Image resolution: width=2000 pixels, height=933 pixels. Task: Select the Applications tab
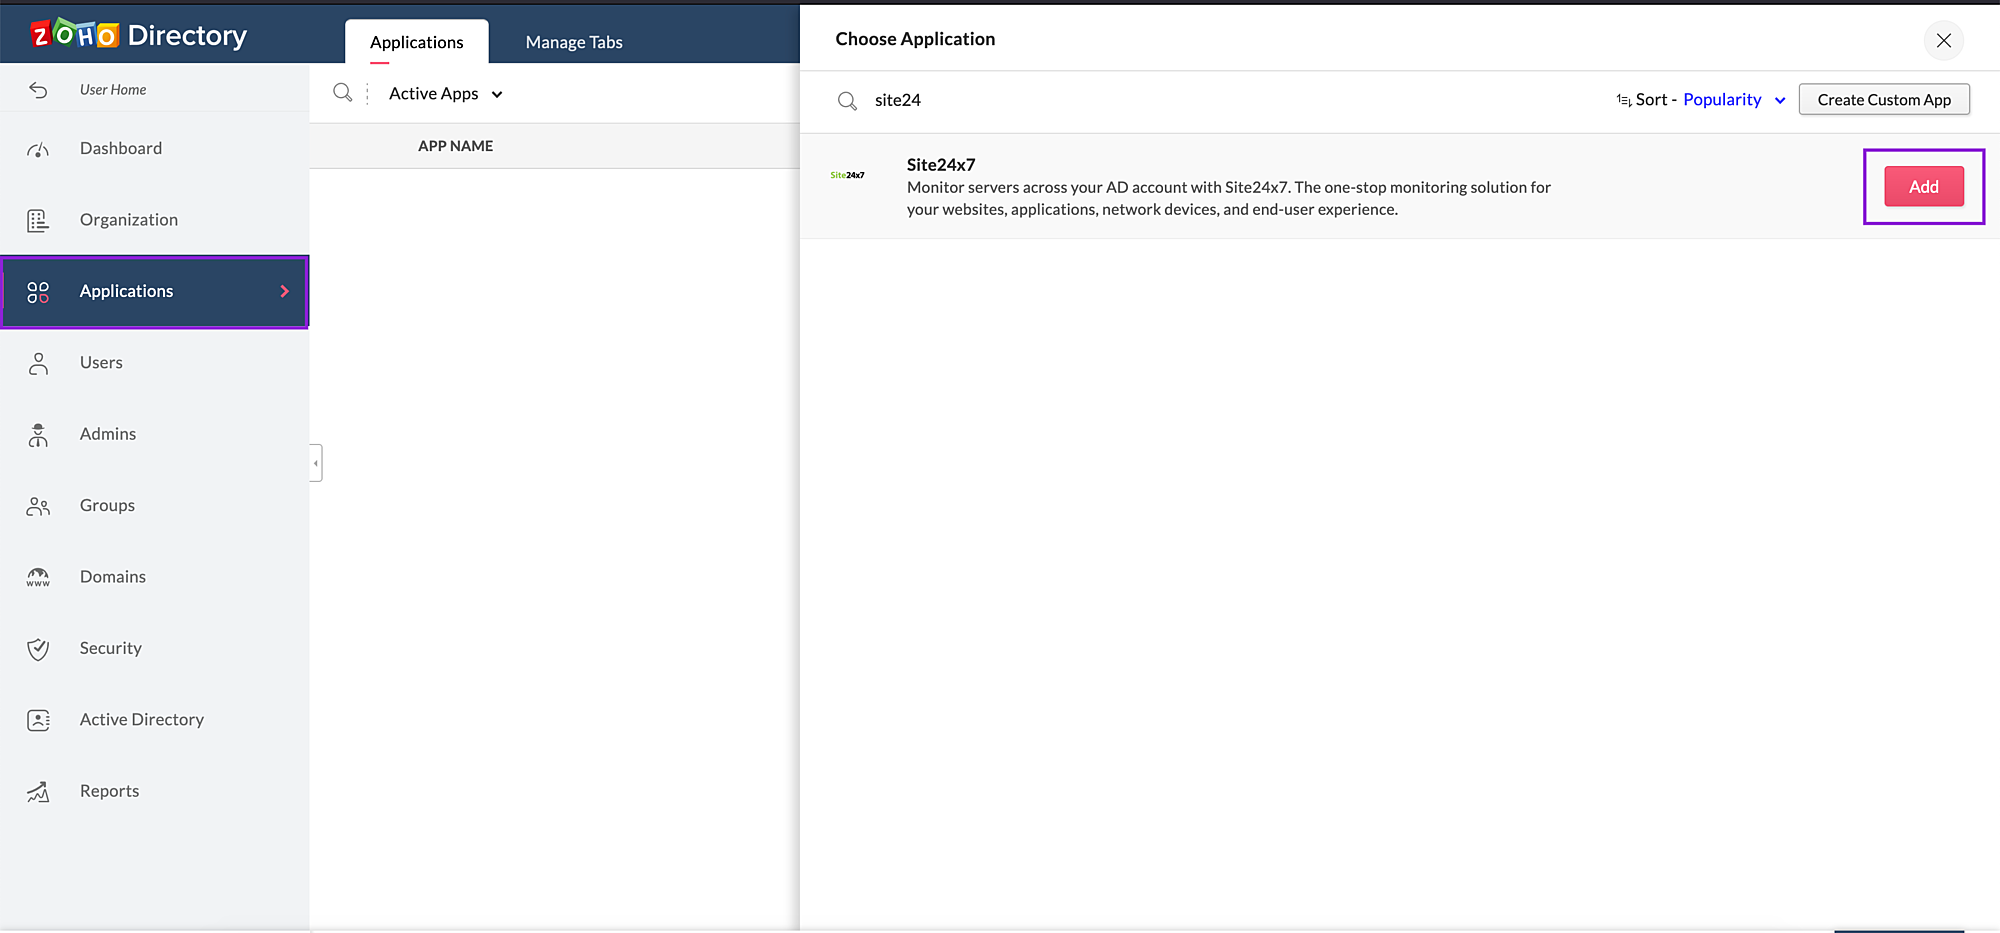(416, 41)
